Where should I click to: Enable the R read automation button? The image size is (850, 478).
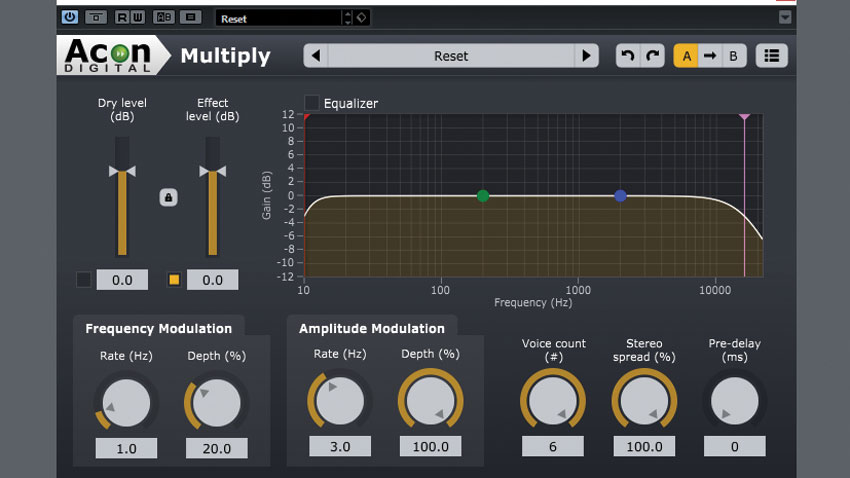(x=122, y=17)
